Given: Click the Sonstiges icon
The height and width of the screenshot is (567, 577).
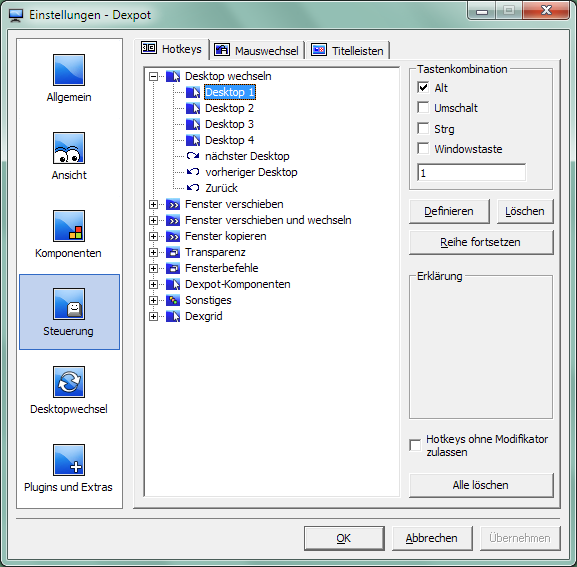Looking at the screenshot, I should pyautogui.click(x=173, y=300).
